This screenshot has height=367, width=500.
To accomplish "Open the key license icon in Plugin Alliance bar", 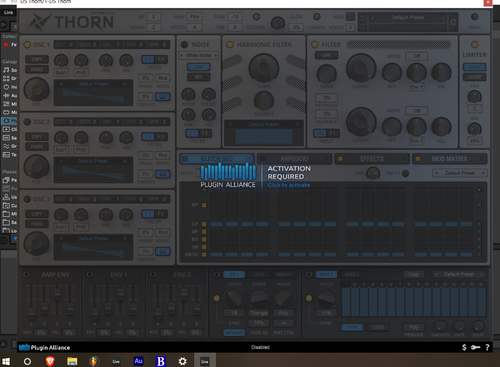I will (475, 347).
